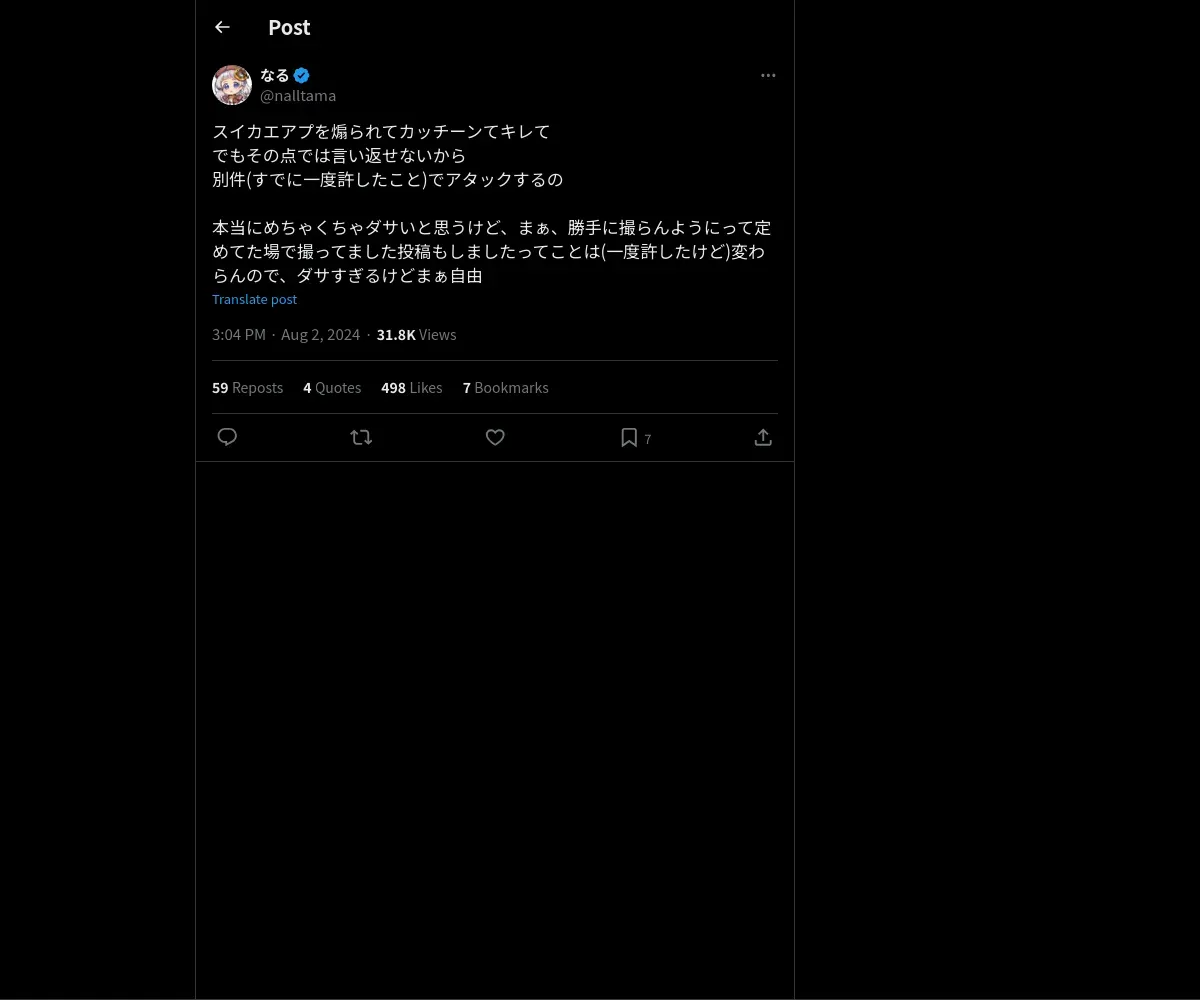Click the Post header title
Screen dimensions: 1200x1000
point(289,27)
